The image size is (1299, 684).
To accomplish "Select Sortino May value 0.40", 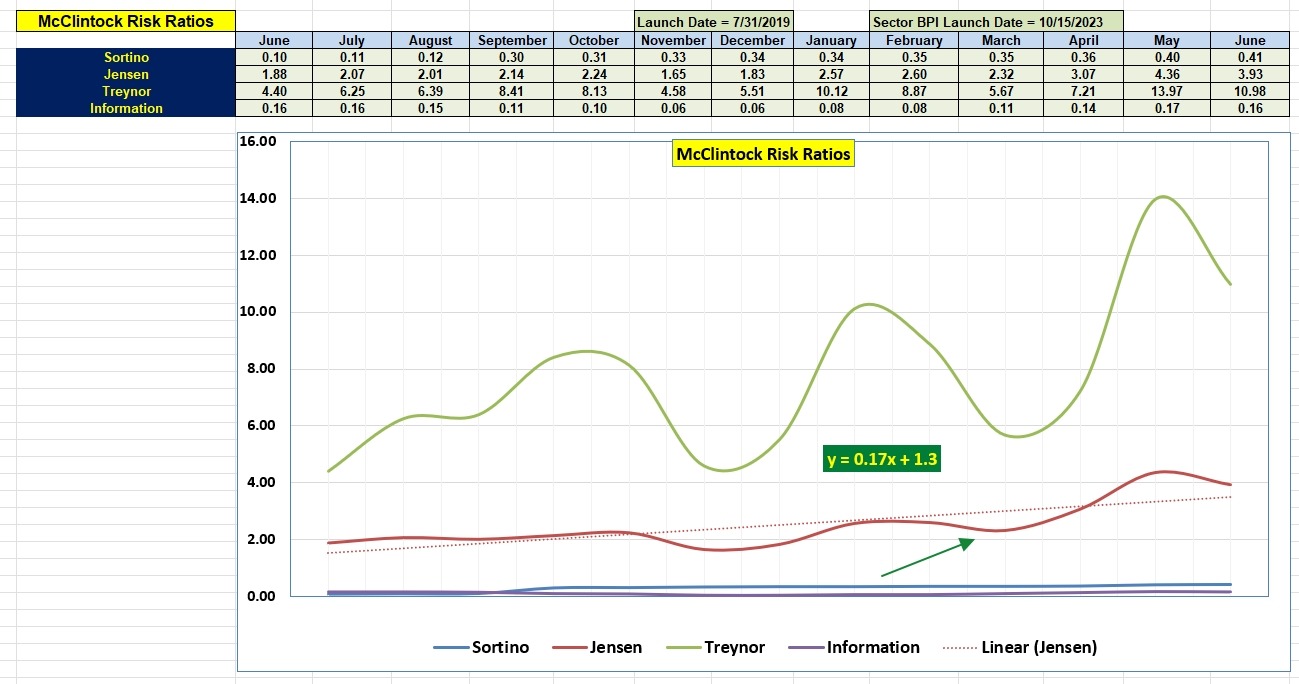I will 1166,58.
